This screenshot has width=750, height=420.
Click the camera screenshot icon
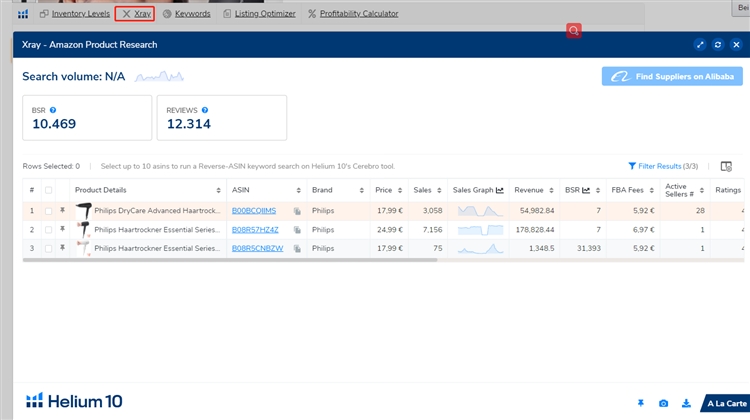663,403
